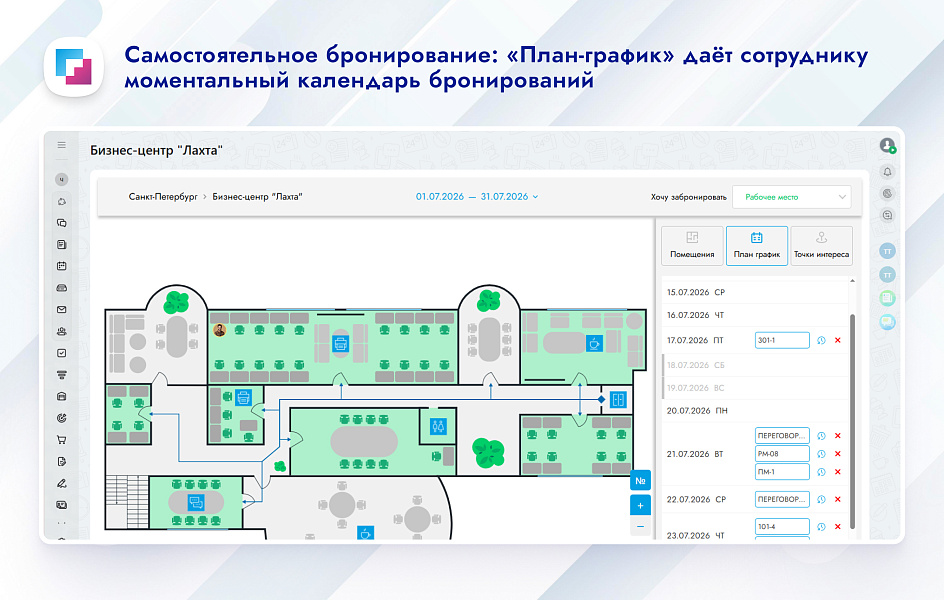944x600 pixels.
Task: Click the chevron arrow in booking type combo
Action: (842, 197)
